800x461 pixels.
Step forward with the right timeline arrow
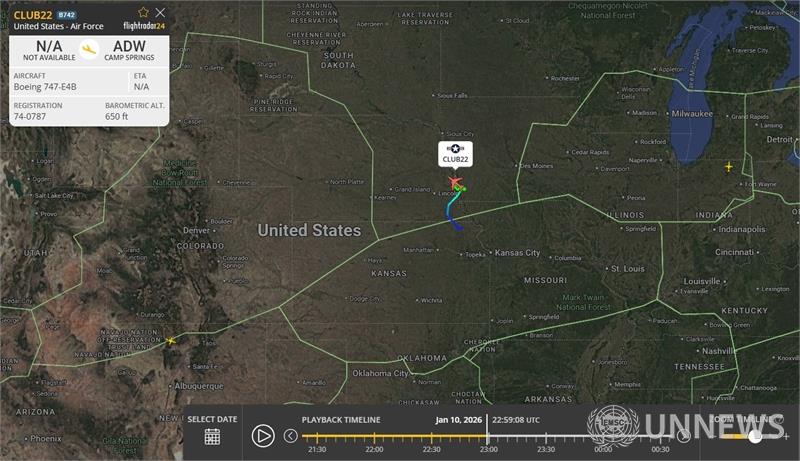[x=684, y=436]
